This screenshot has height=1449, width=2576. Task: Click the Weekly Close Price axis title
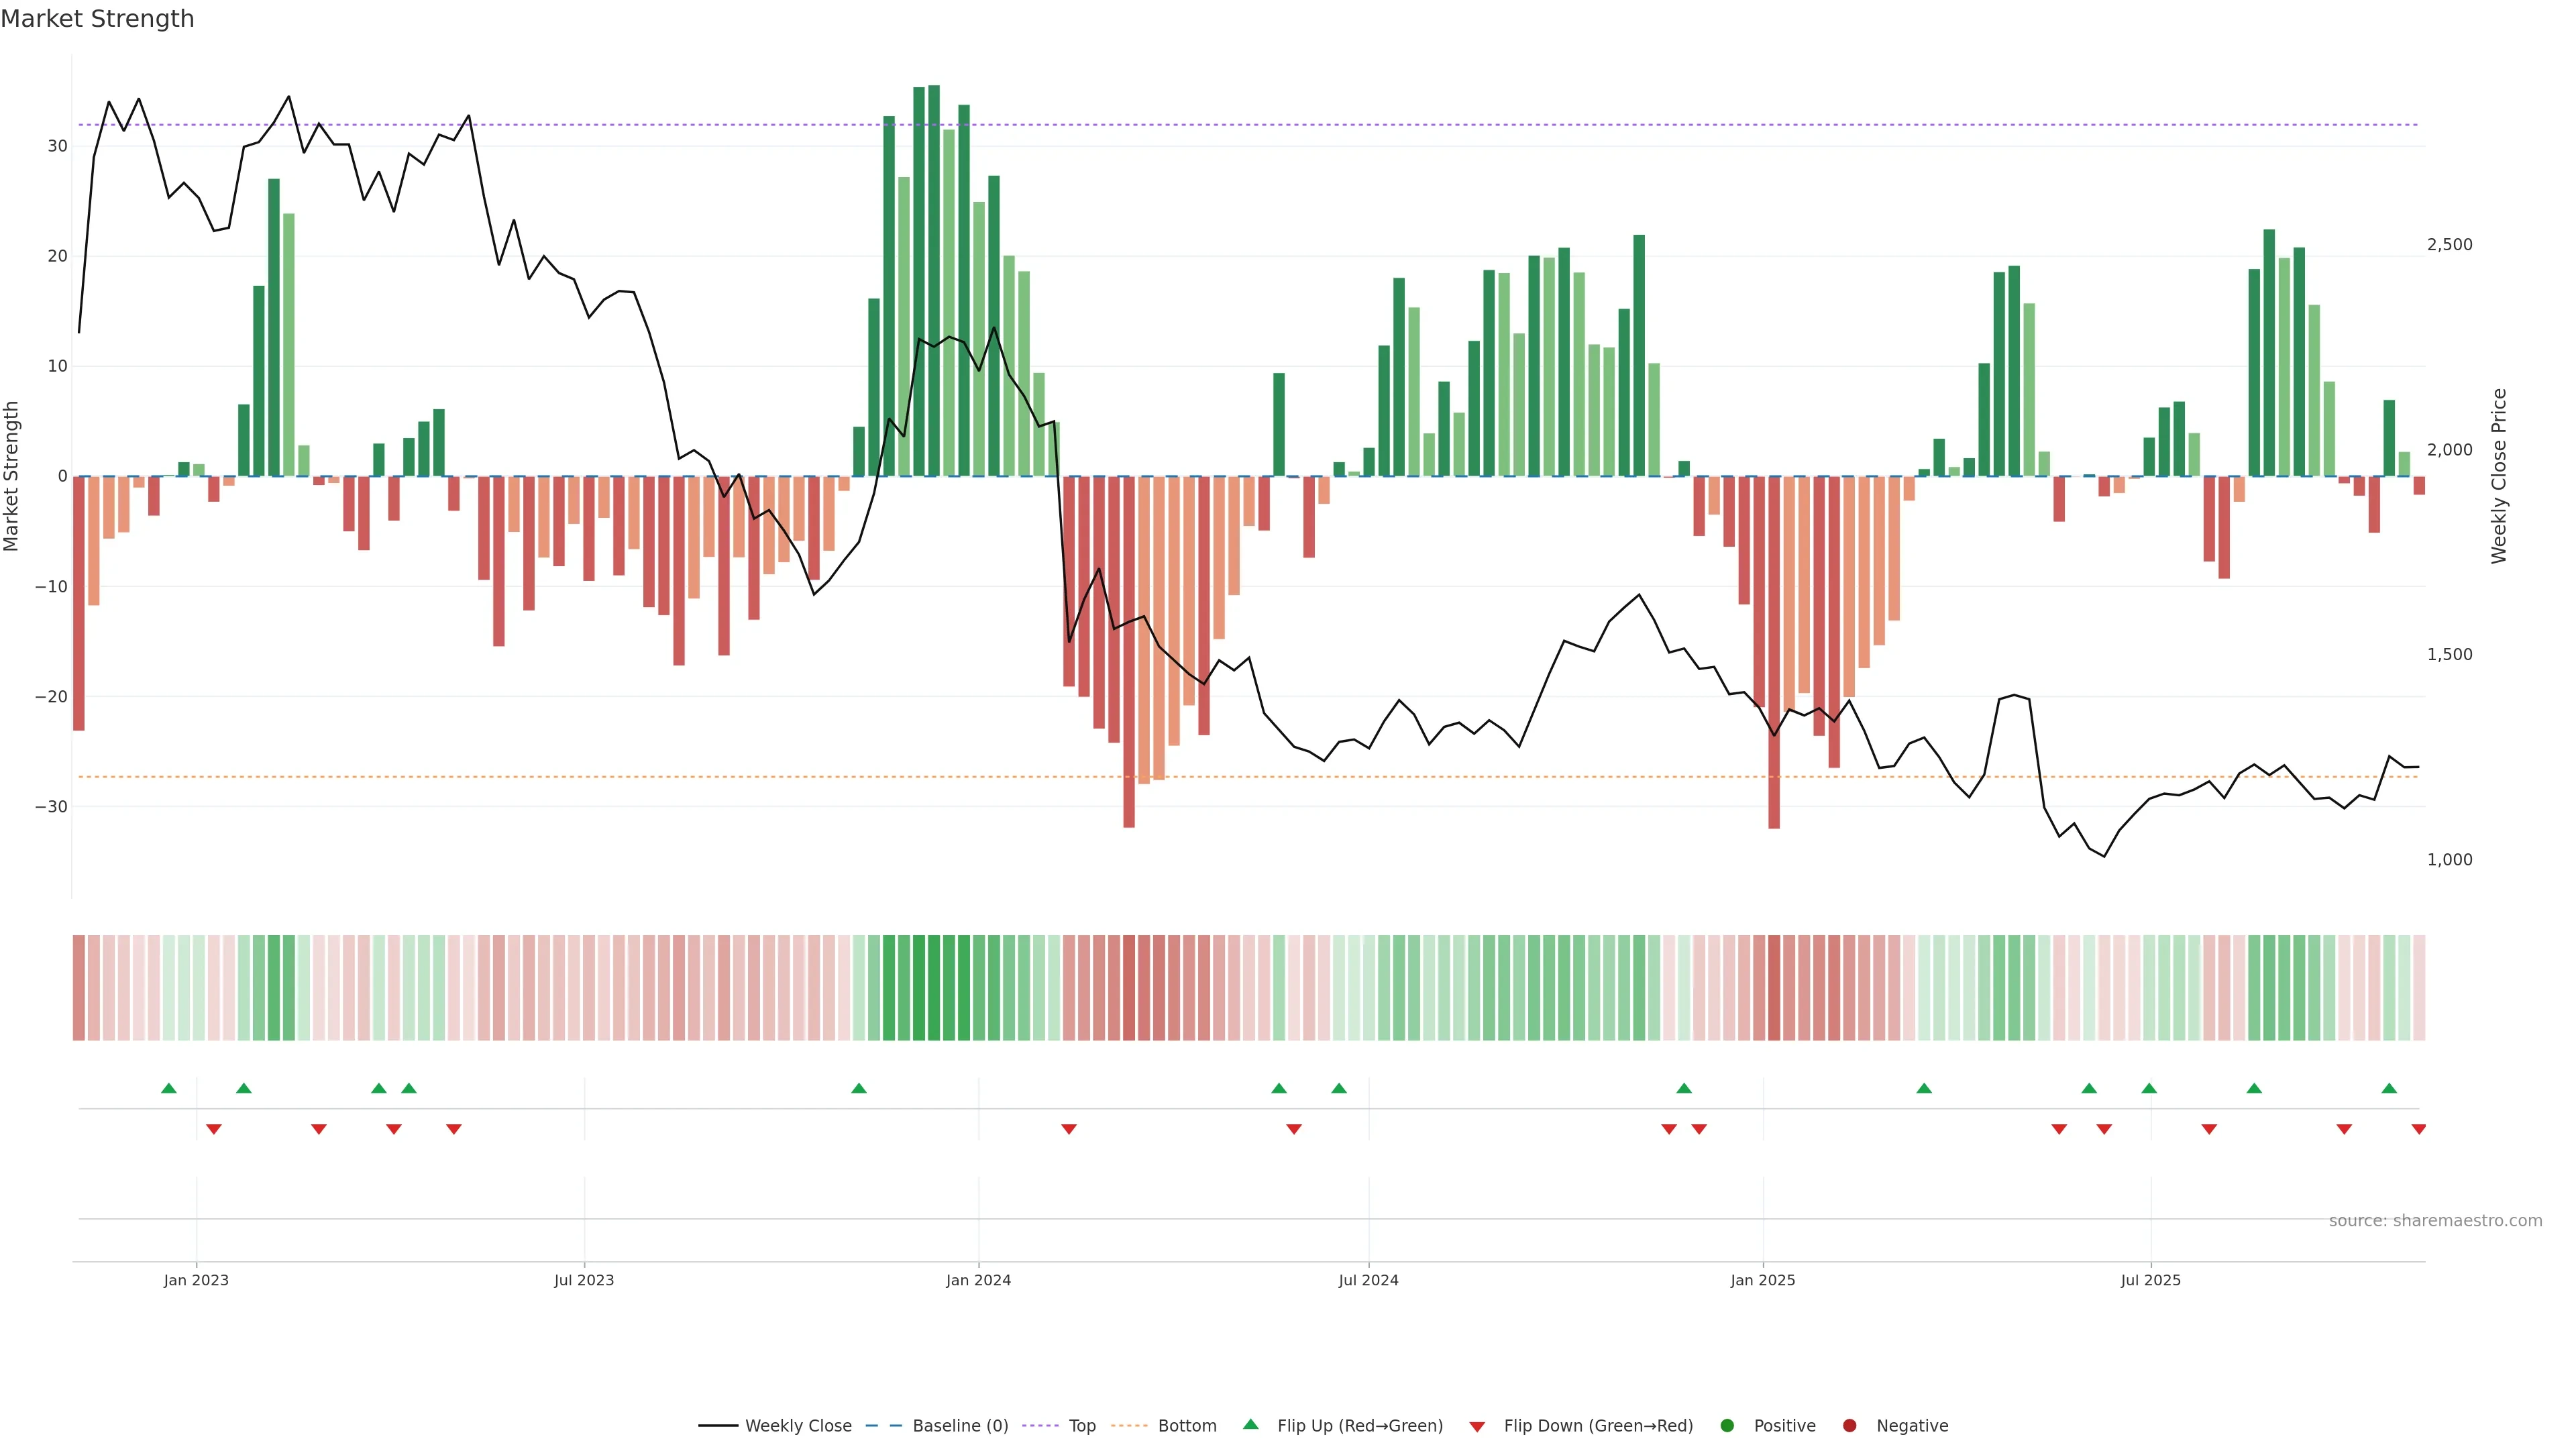coord(2499,476)
